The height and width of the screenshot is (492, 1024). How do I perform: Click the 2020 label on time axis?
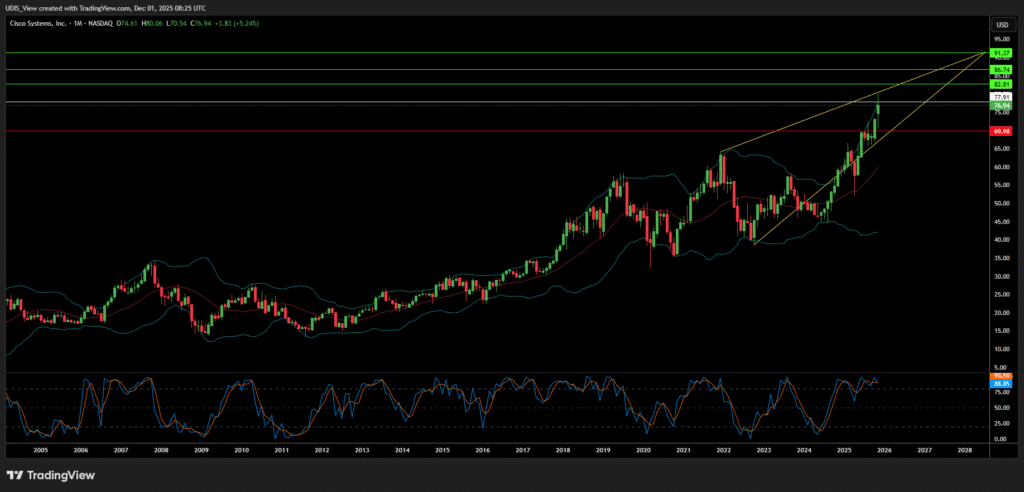[x=643, y=451]
